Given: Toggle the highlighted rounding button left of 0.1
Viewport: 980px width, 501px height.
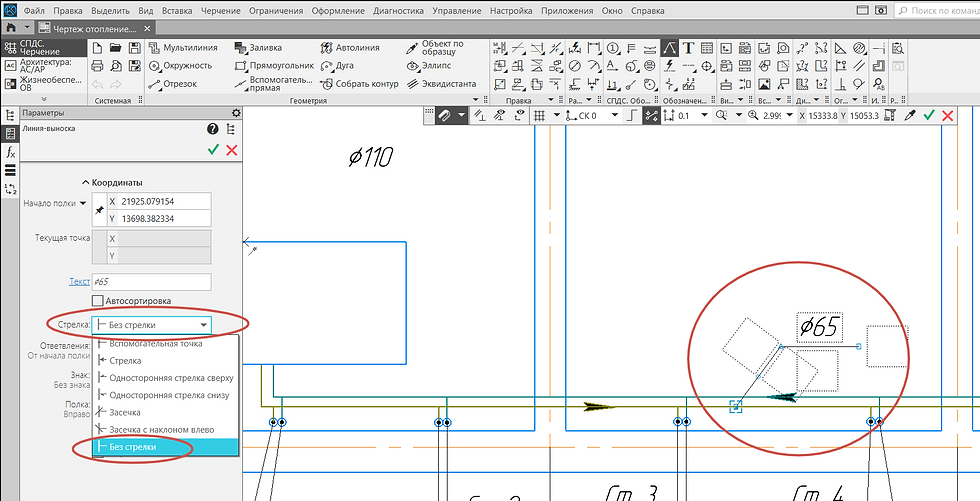Looking at the screenshot, I should click(651, 116).
